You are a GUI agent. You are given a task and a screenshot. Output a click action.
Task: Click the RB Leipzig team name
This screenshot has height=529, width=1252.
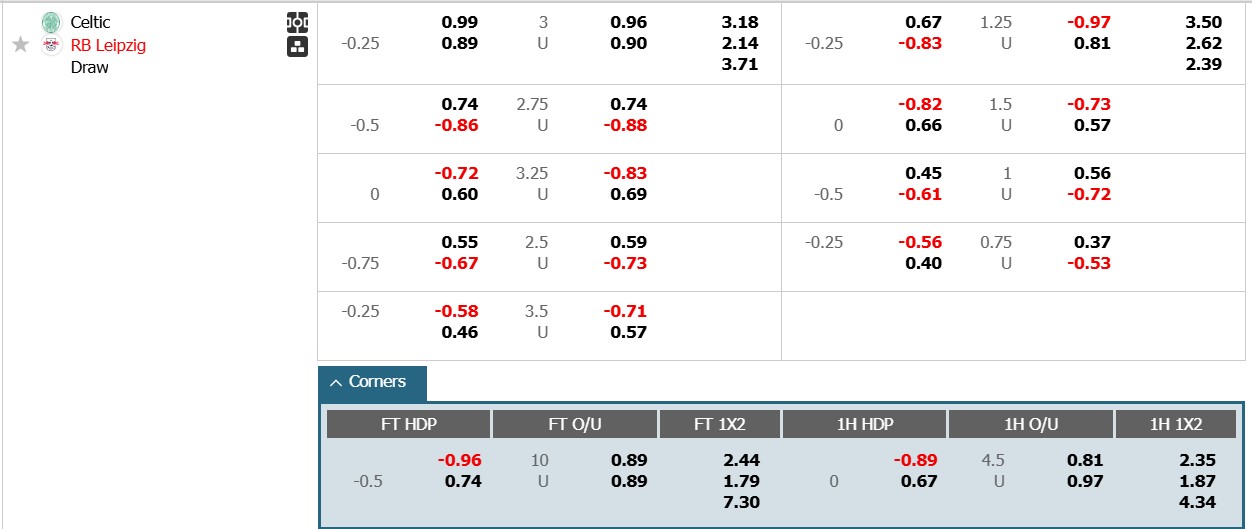tap(108, 45)
